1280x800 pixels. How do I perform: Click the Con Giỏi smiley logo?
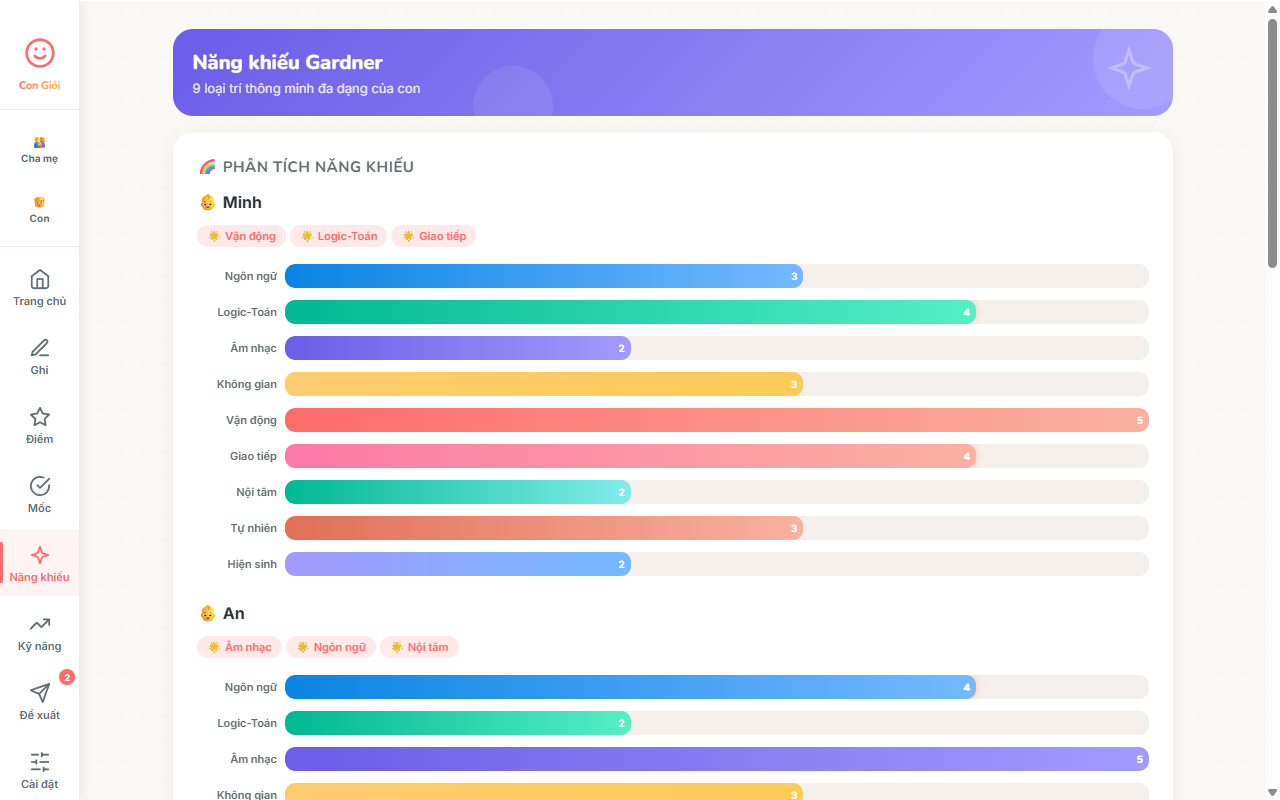(39, 54)
